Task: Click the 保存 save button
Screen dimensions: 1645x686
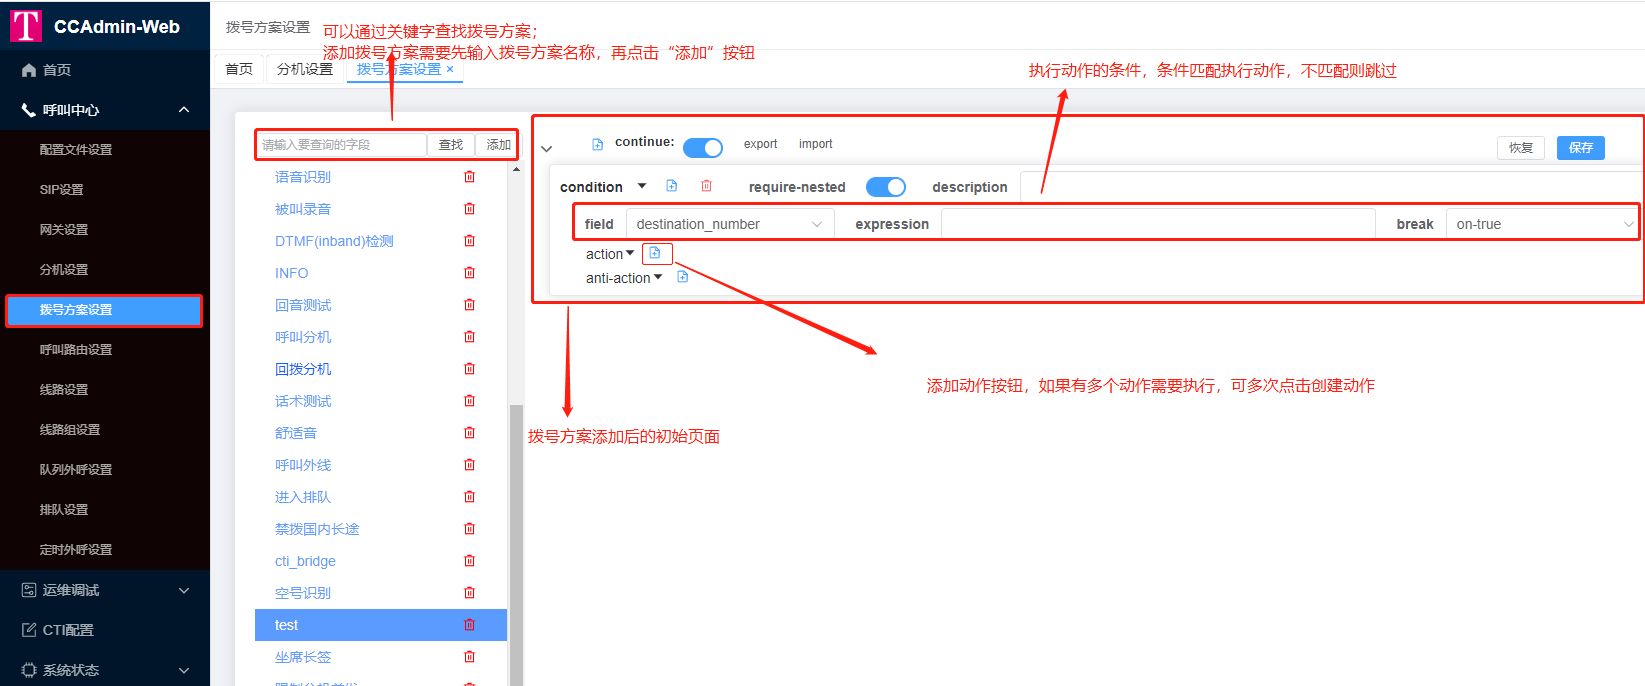Action: pyautogui.click(x=1580, y=148)
